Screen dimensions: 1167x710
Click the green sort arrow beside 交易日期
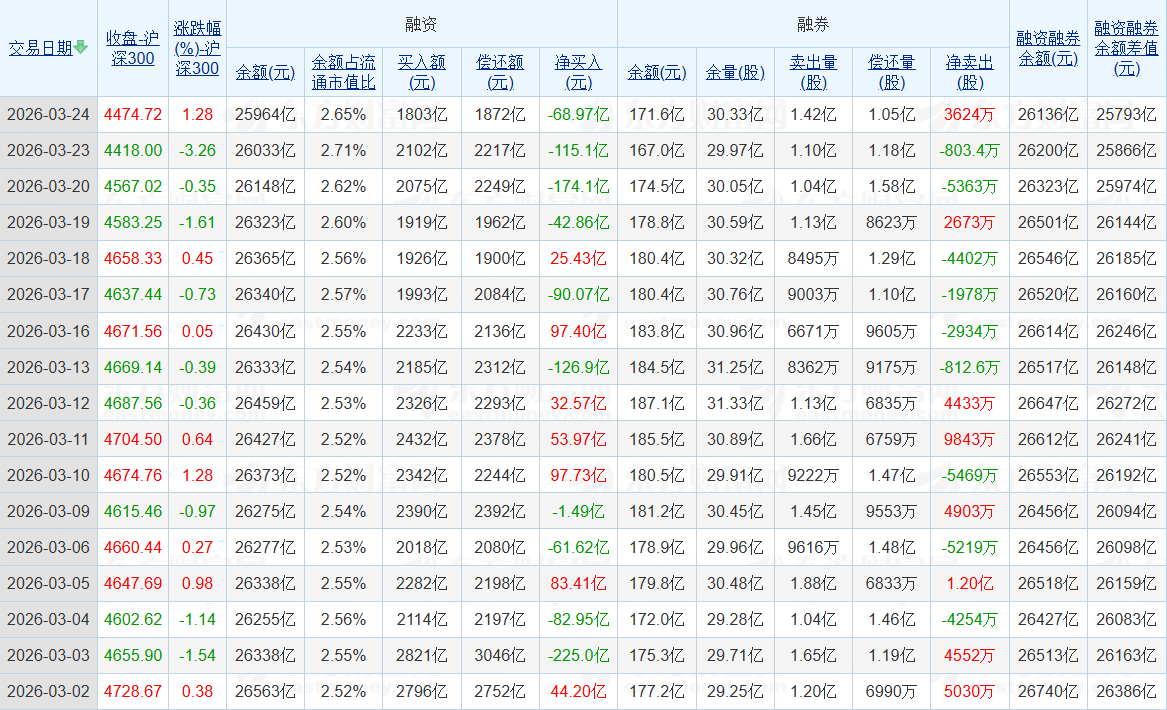80,48
